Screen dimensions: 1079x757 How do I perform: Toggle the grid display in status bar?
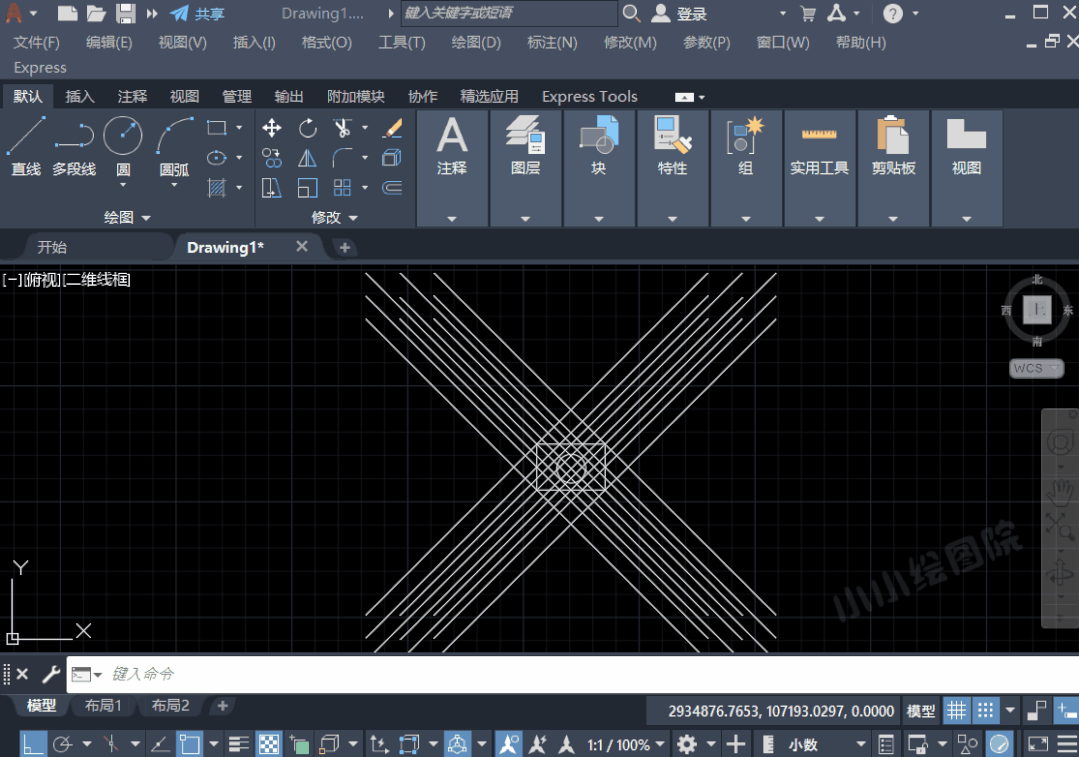point(957,711)
